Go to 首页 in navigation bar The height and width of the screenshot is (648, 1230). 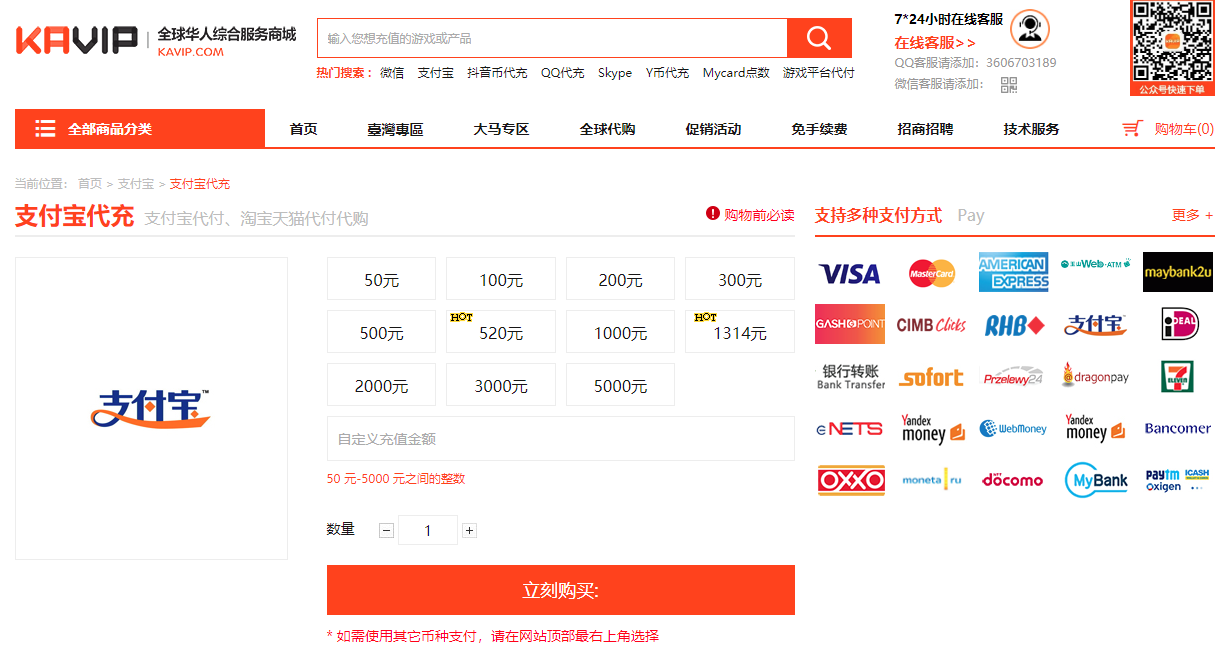(x=303, y=129)
